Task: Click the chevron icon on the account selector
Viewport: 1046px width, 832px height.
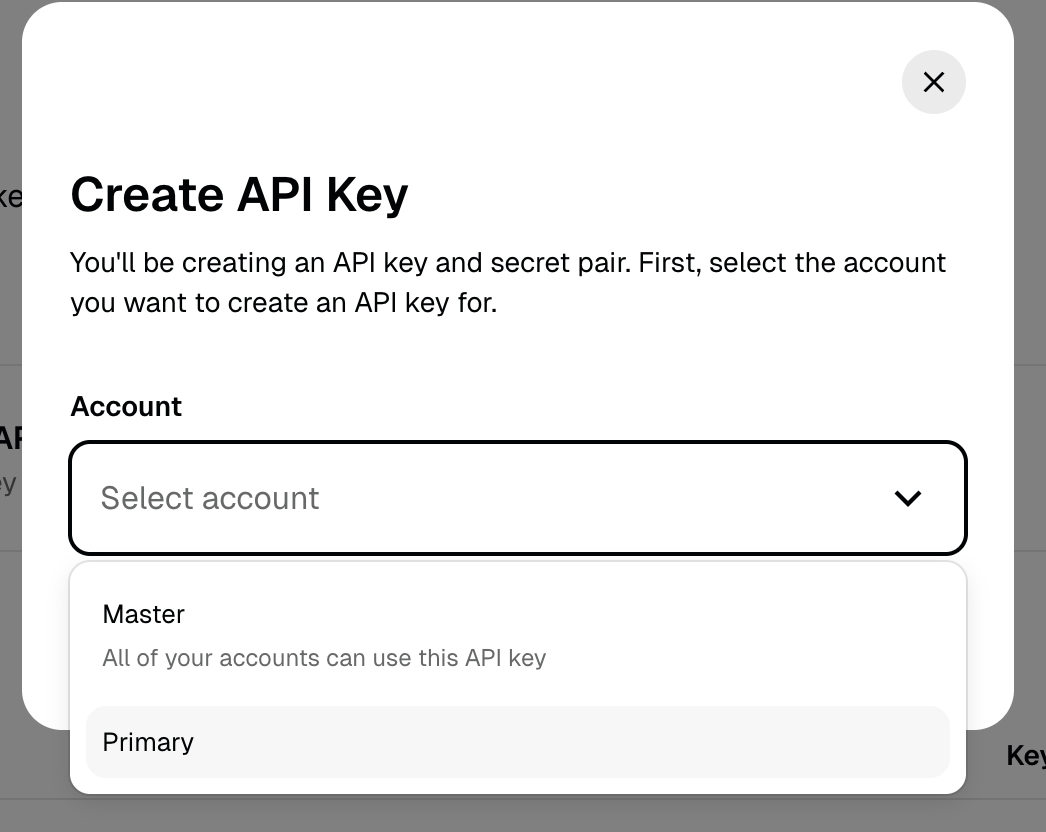Action: point(908,498)
